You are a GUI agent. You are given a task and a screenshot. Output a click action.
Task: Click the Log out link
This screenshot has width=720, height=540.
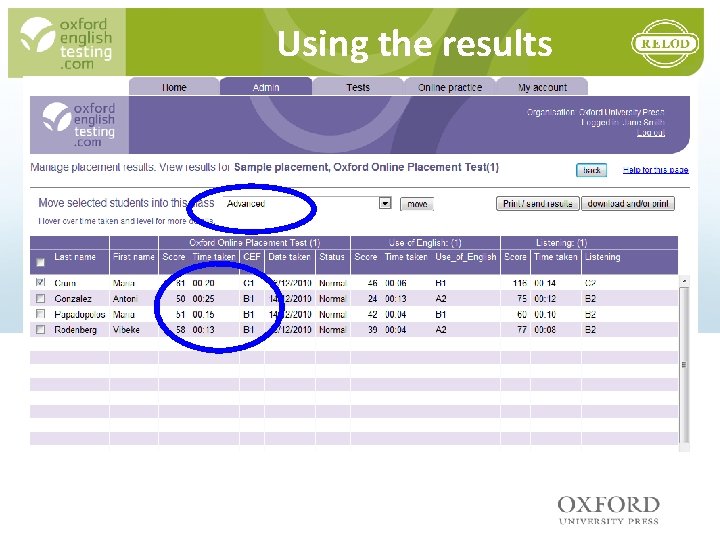(x=651, y=133)
